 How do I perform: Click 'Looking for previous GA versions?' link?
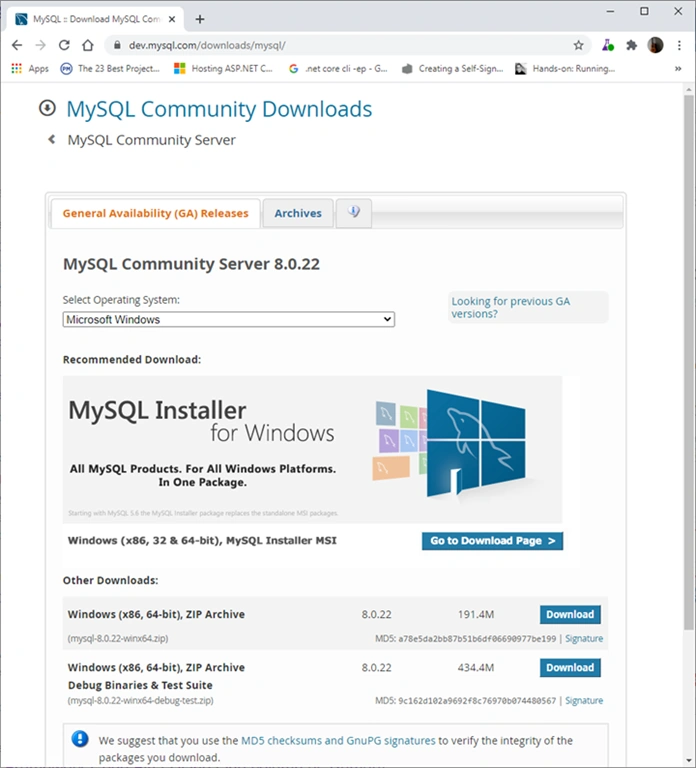coord(511,307)
